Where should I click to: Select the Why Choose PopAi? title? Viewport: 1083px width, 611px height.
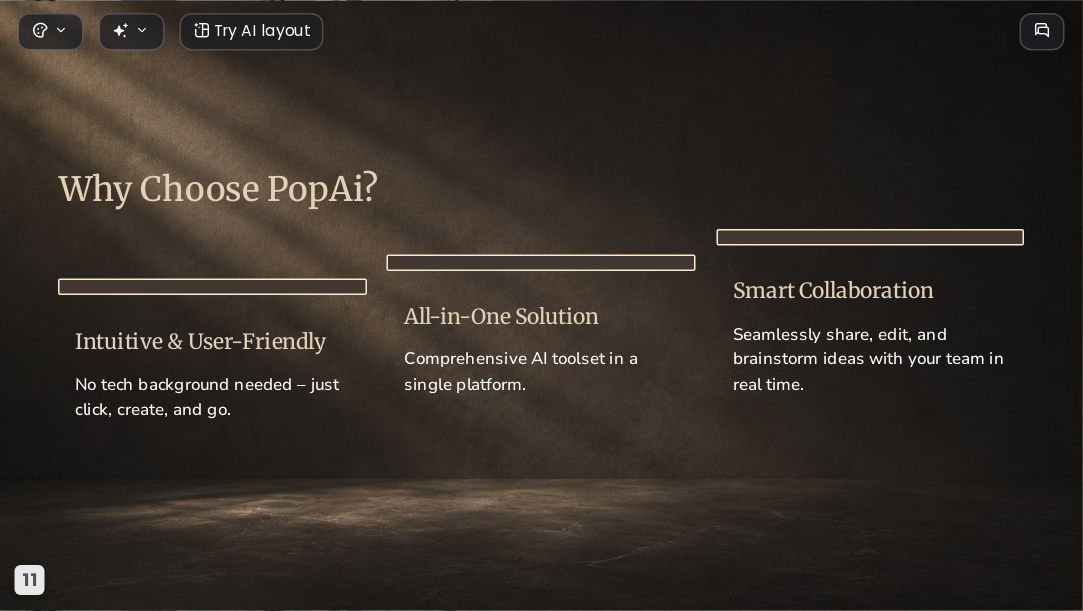(x=218, y=188)
